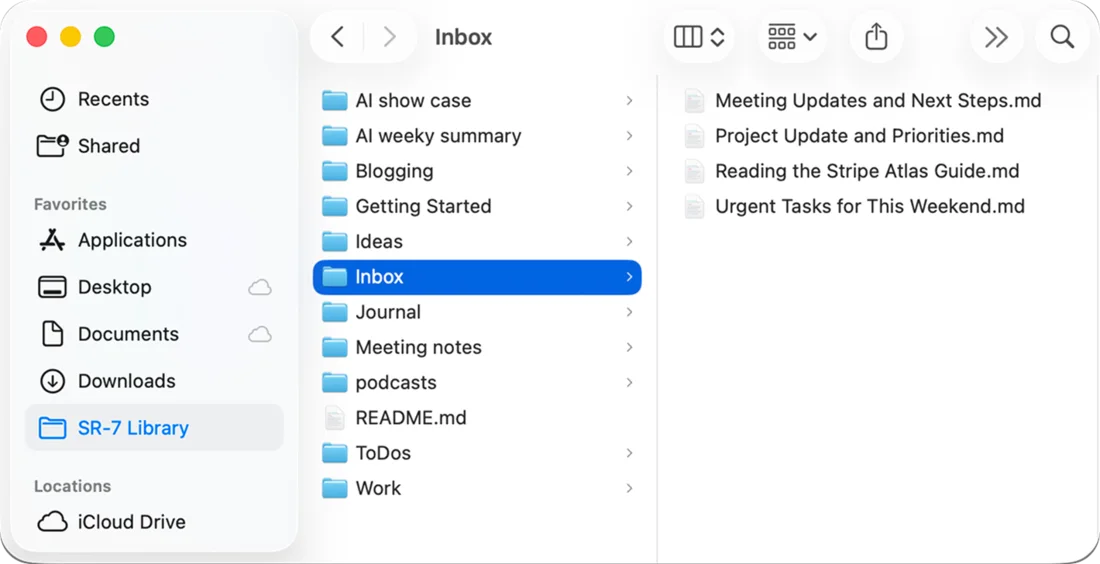1100x564 pixels.
Task: Click the highlighted Inbox folder row
Action: click(477, 276)
